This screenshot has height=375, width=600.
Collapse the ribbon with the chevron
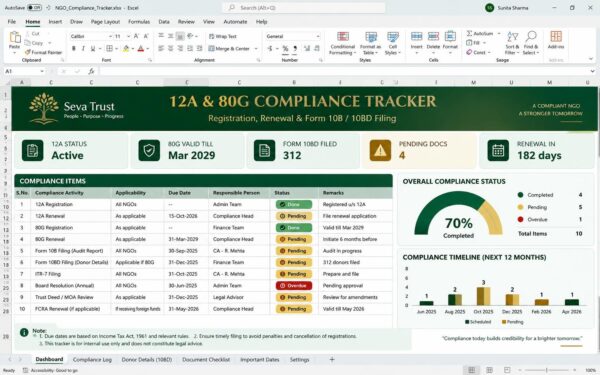[591, 59]
